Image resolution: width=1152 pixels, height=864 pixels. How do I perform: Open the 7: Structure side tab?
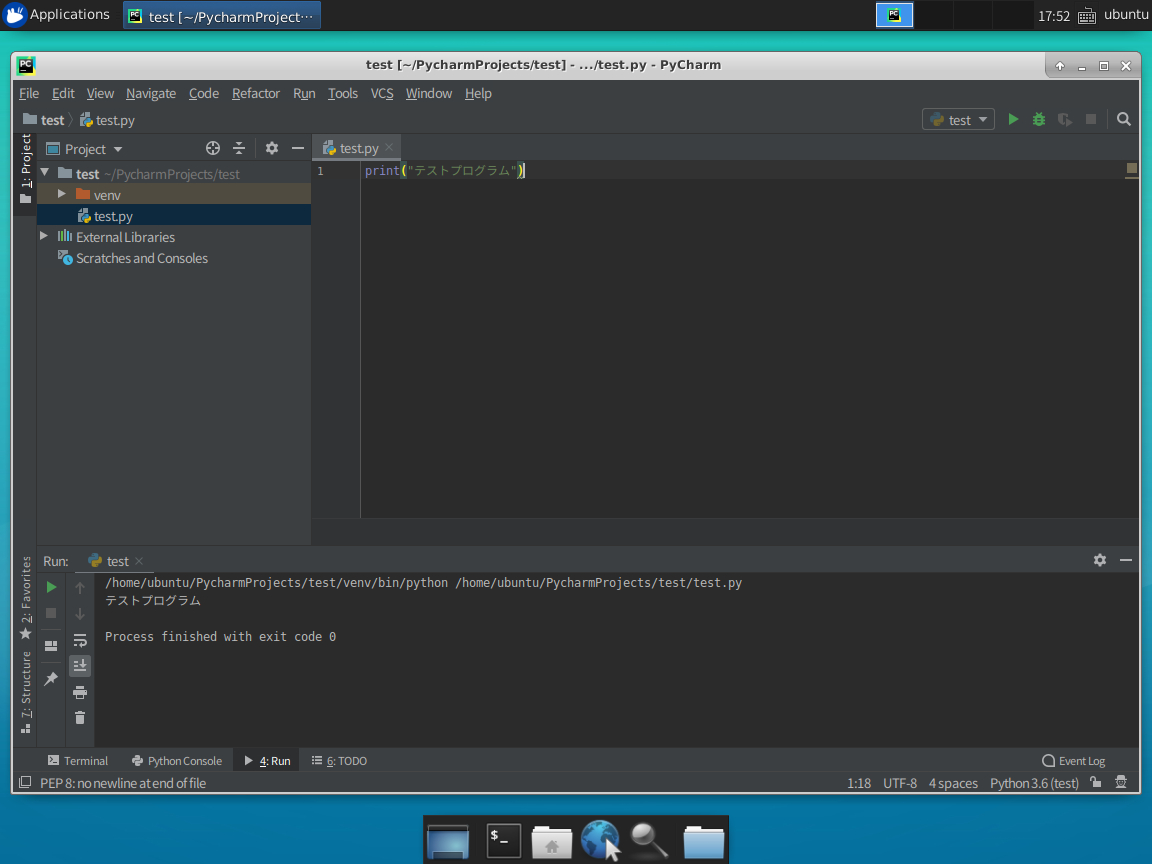pos(26,691)
